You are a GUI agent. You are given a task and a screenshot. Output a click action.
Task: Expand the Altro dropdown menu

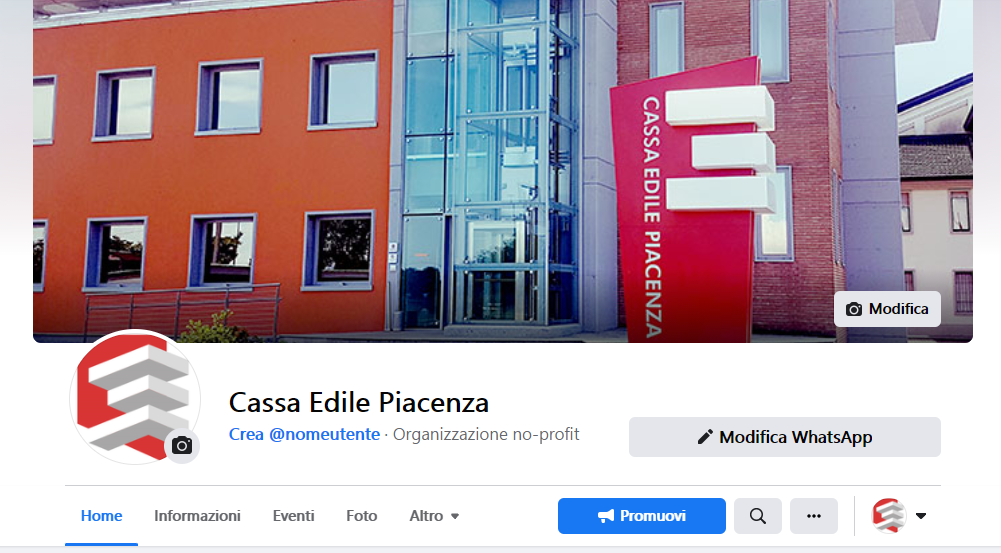tap(434, 516)
